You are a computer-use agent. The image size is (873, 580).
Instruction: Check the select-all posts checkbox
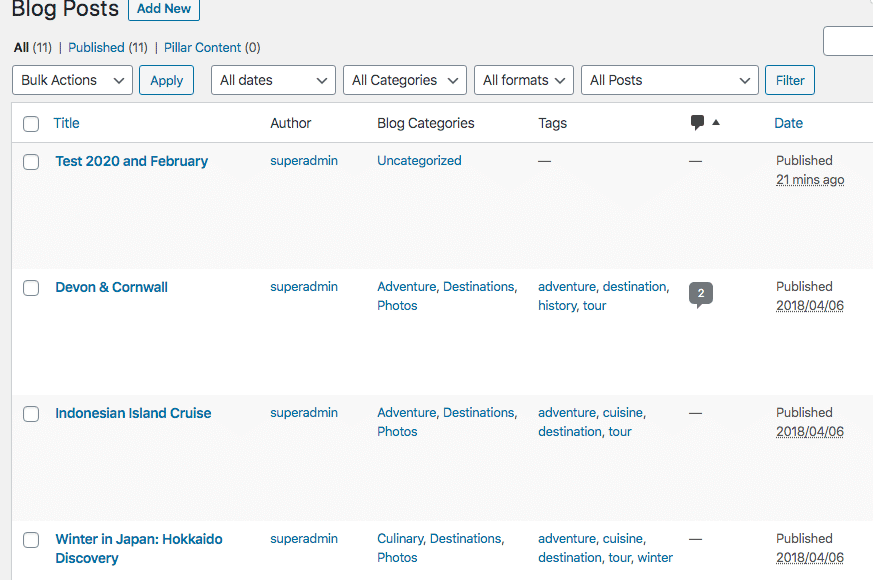pos(30,124)
